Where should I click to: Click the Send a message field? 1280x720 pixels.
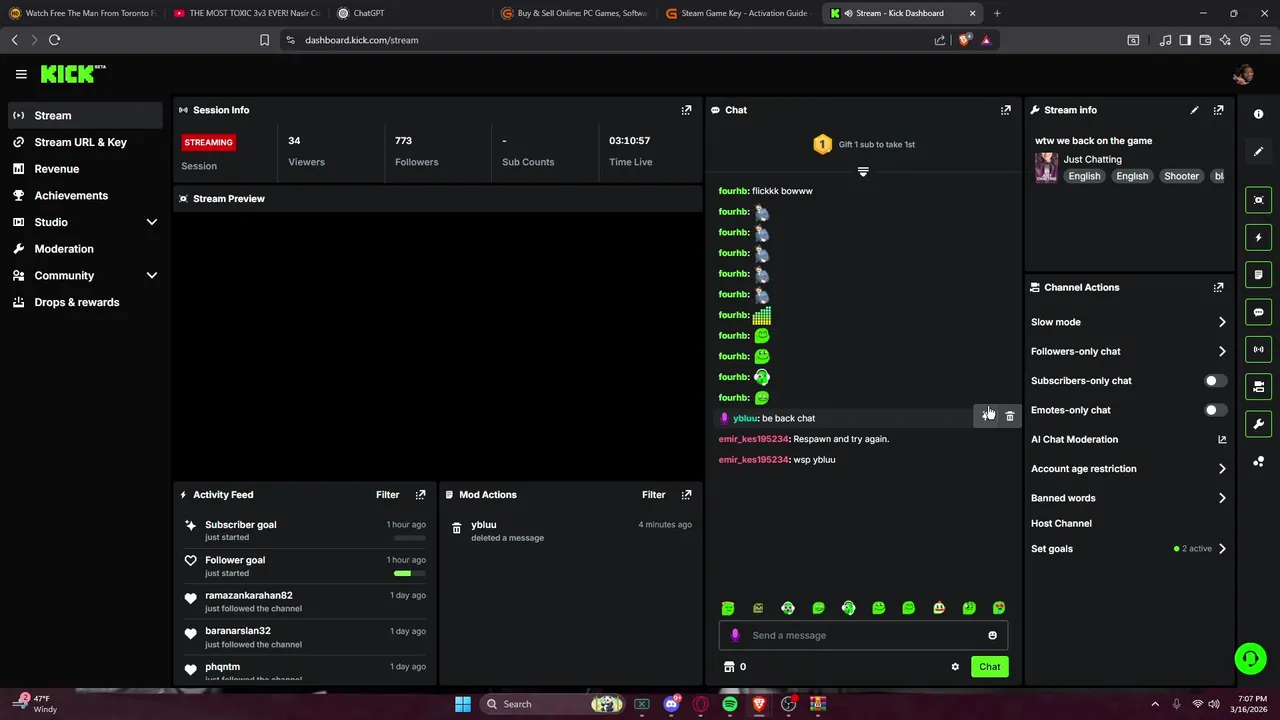pyautogui.click(x=863, y=635)
